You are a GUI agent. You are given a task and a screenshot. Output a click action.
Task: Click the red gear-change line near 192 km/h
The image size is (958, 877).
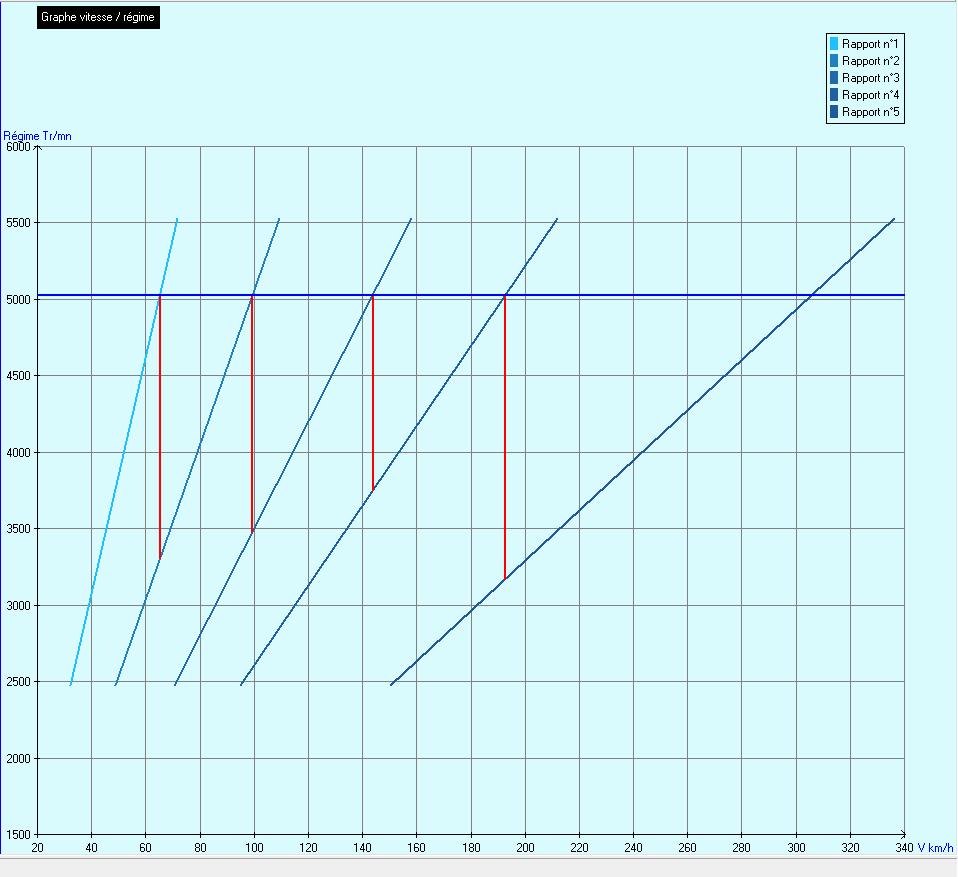[x=505, y=438]
